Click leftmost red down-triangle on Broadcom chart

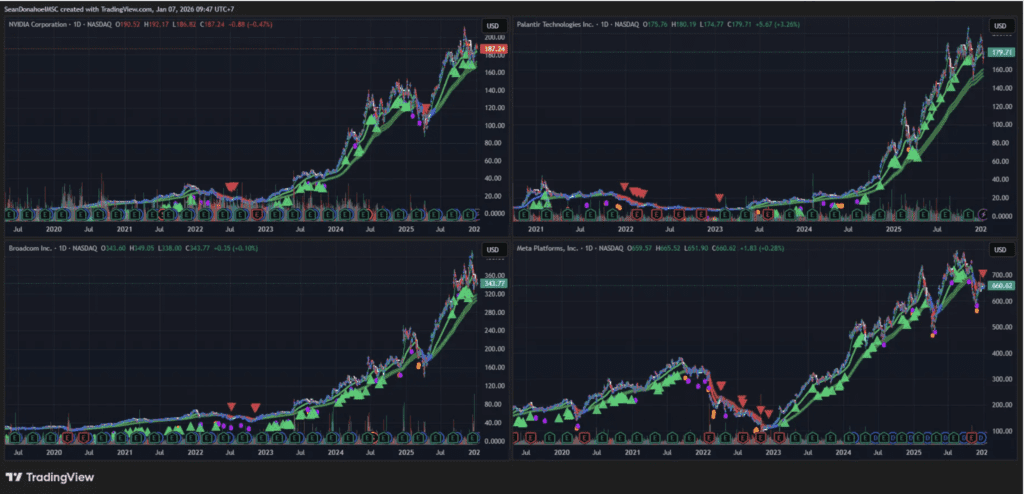coord(231,407)
